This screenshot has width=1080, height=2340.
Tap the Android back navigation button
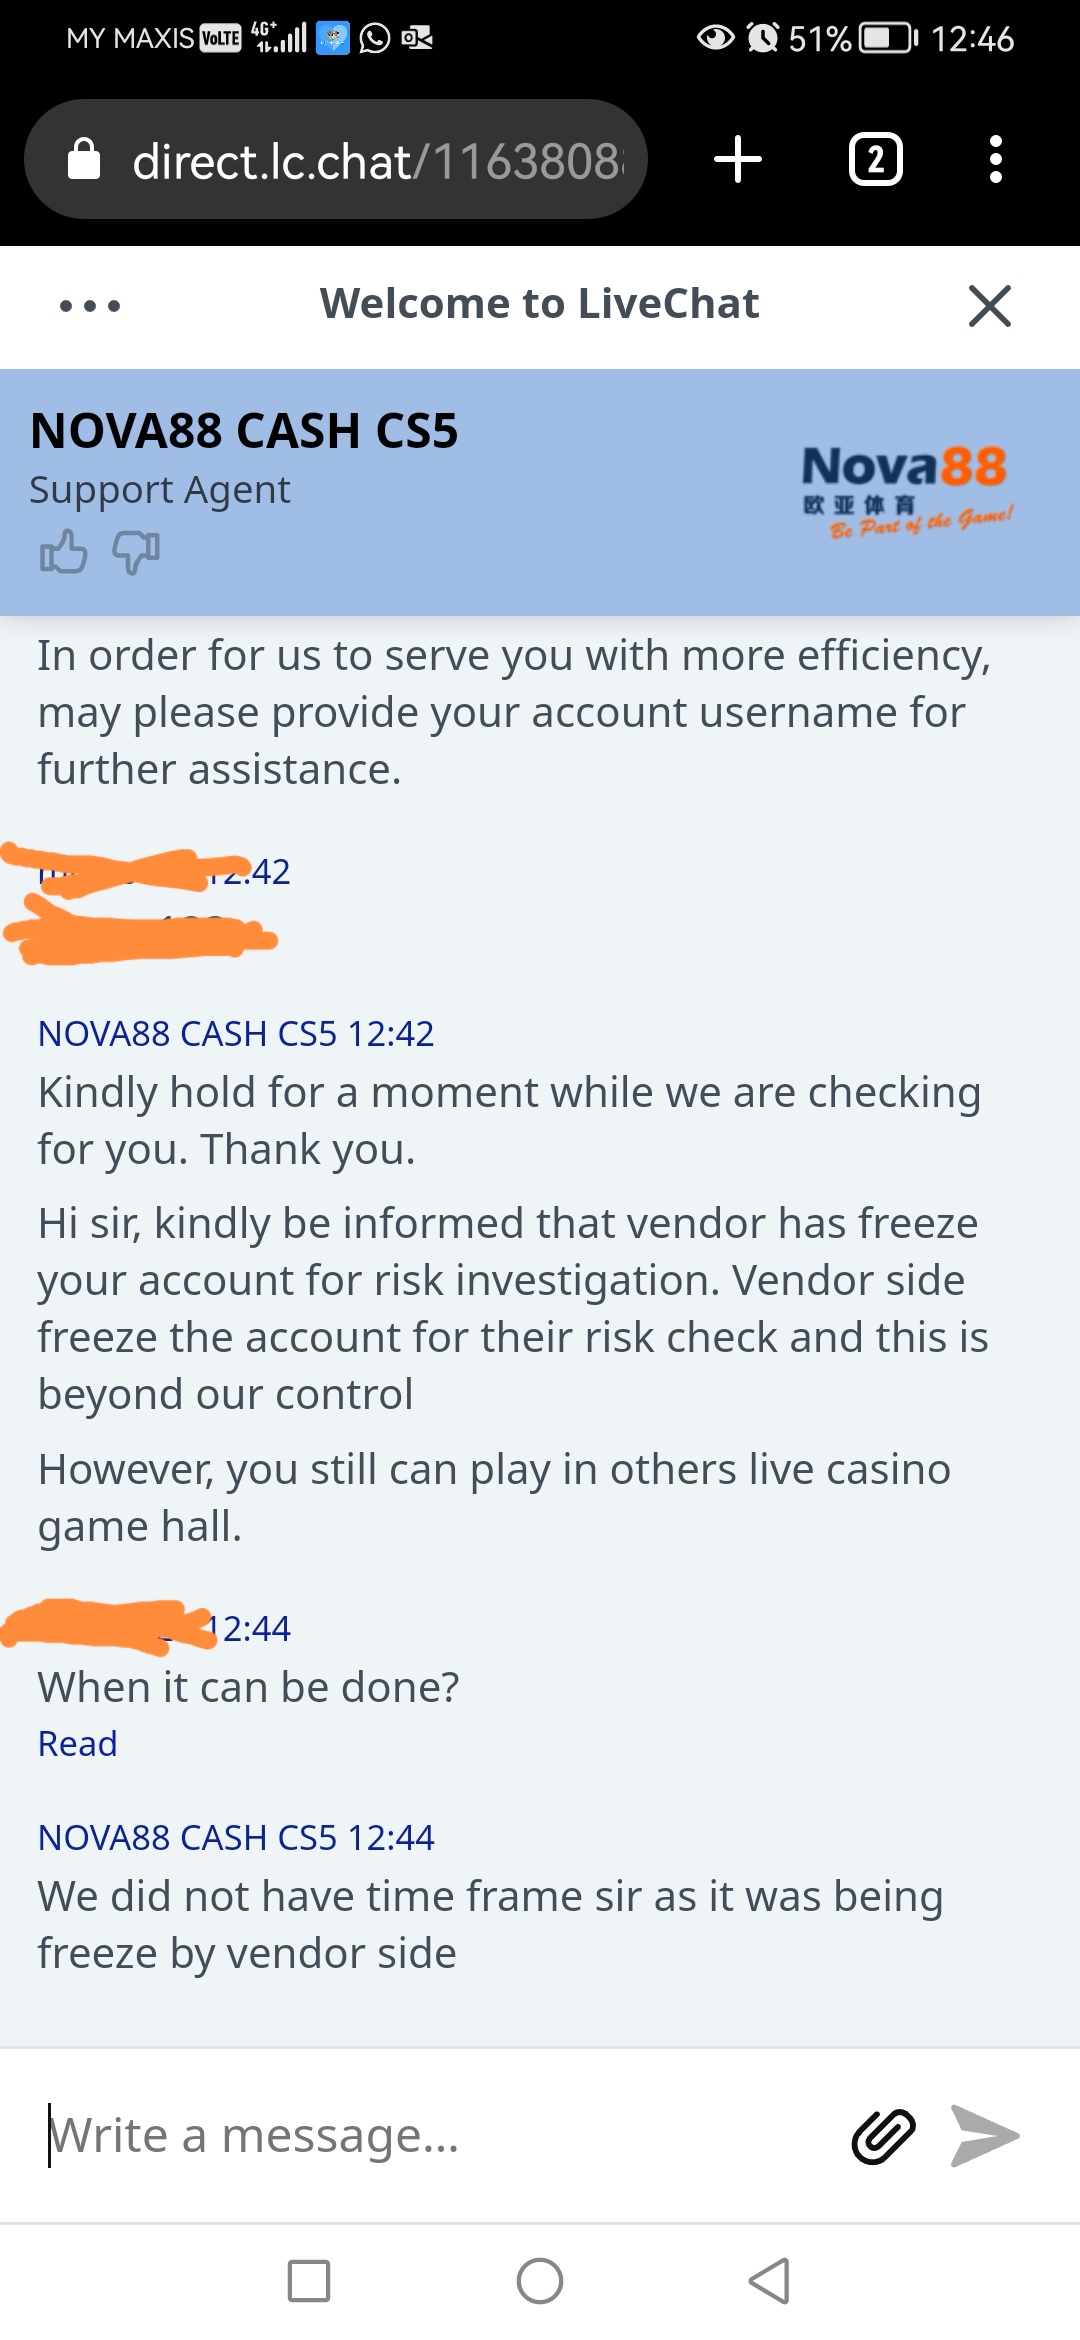coord(770,2281)
